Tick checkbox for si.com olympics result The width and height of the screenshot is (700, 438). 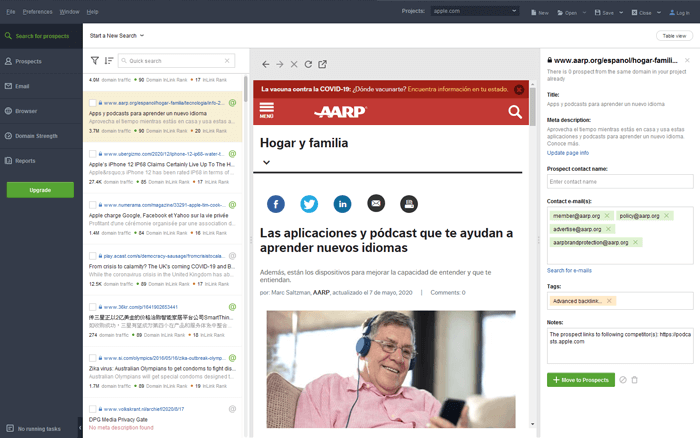92,358
